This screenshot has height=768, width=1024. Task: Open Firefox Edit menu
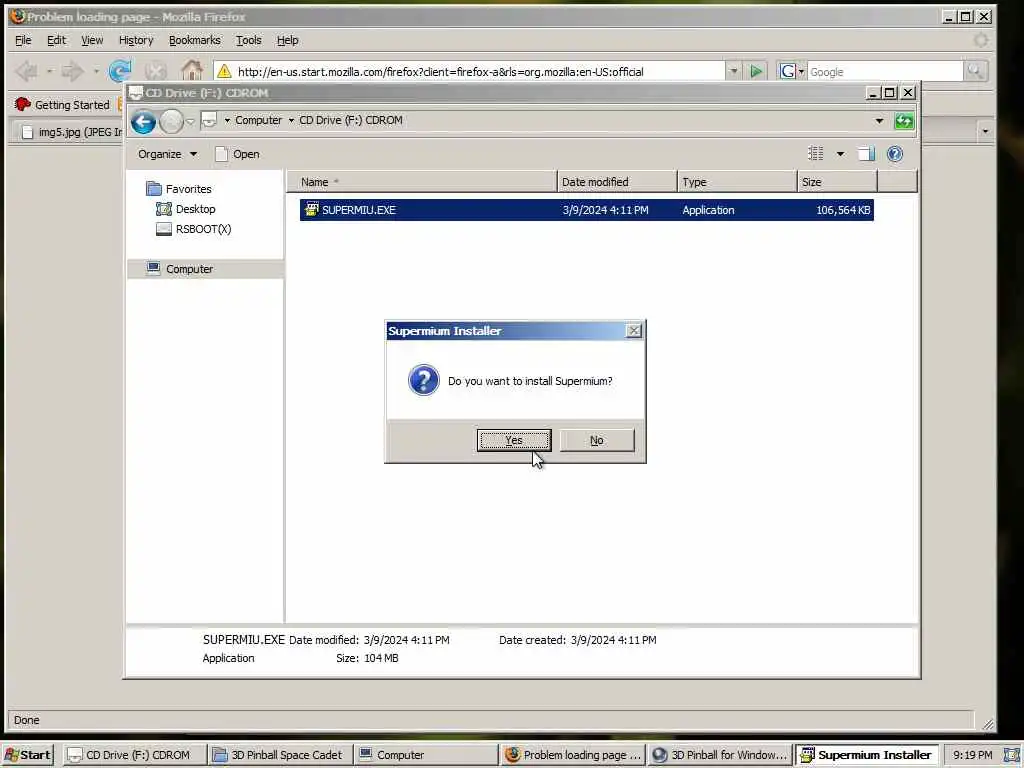(x=56, y=40)
